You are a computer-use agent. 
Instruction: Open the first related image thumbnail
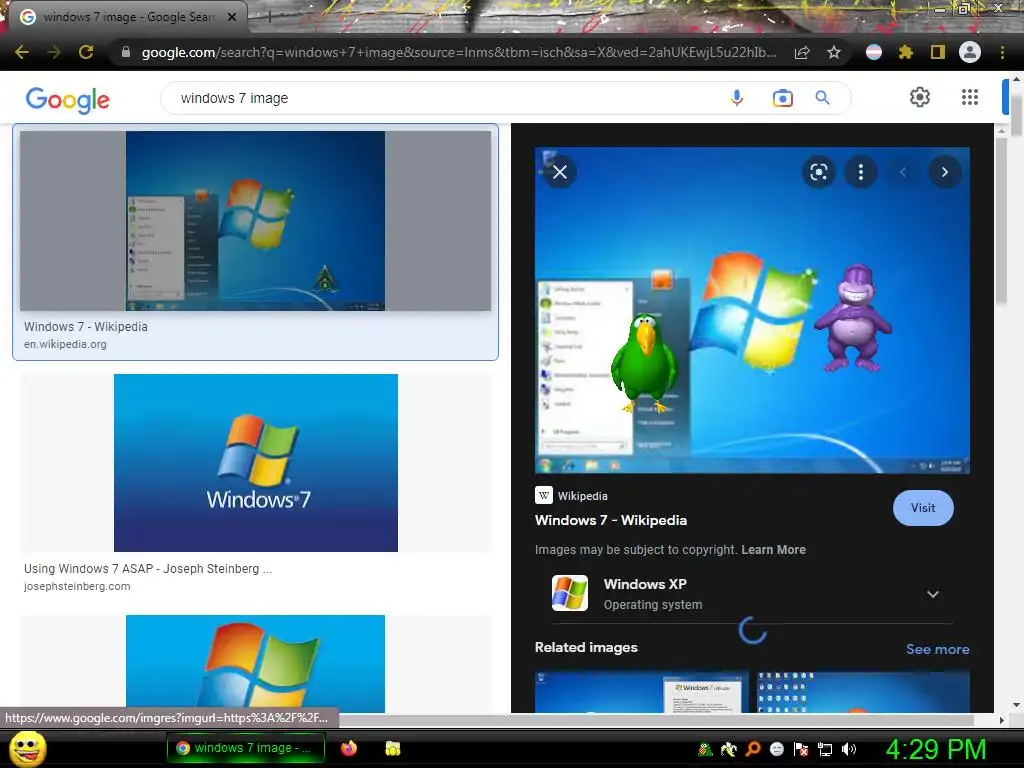(641, 692)
